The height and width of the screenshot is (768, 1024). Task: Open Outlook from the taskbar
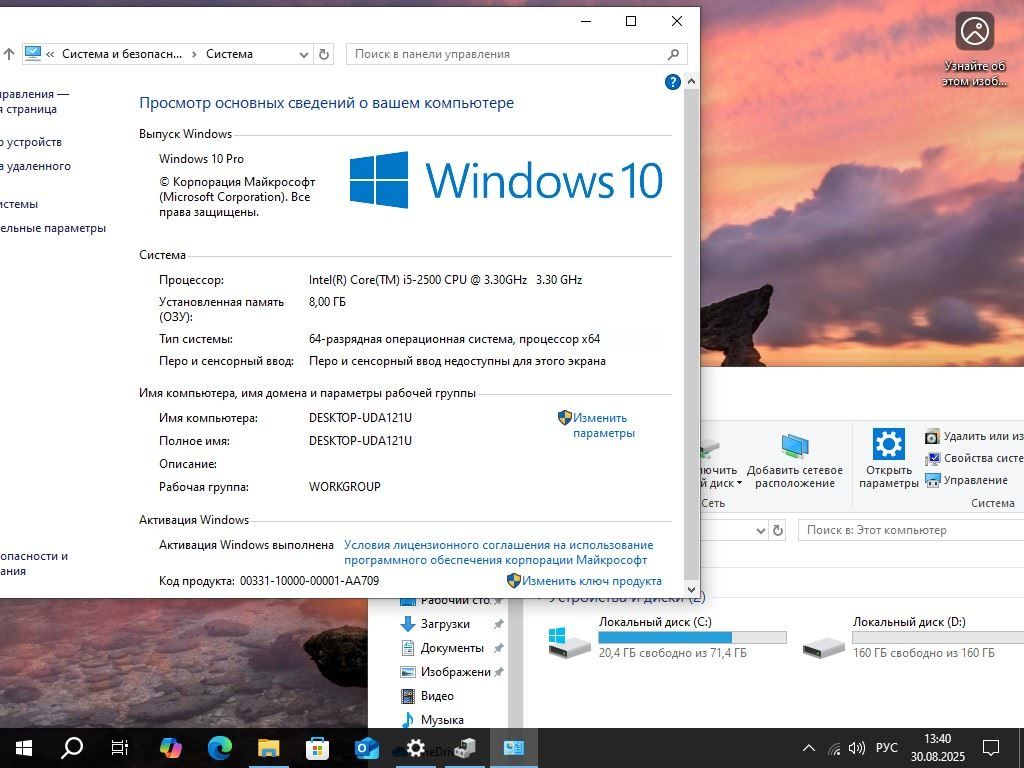tap(366, 748)
